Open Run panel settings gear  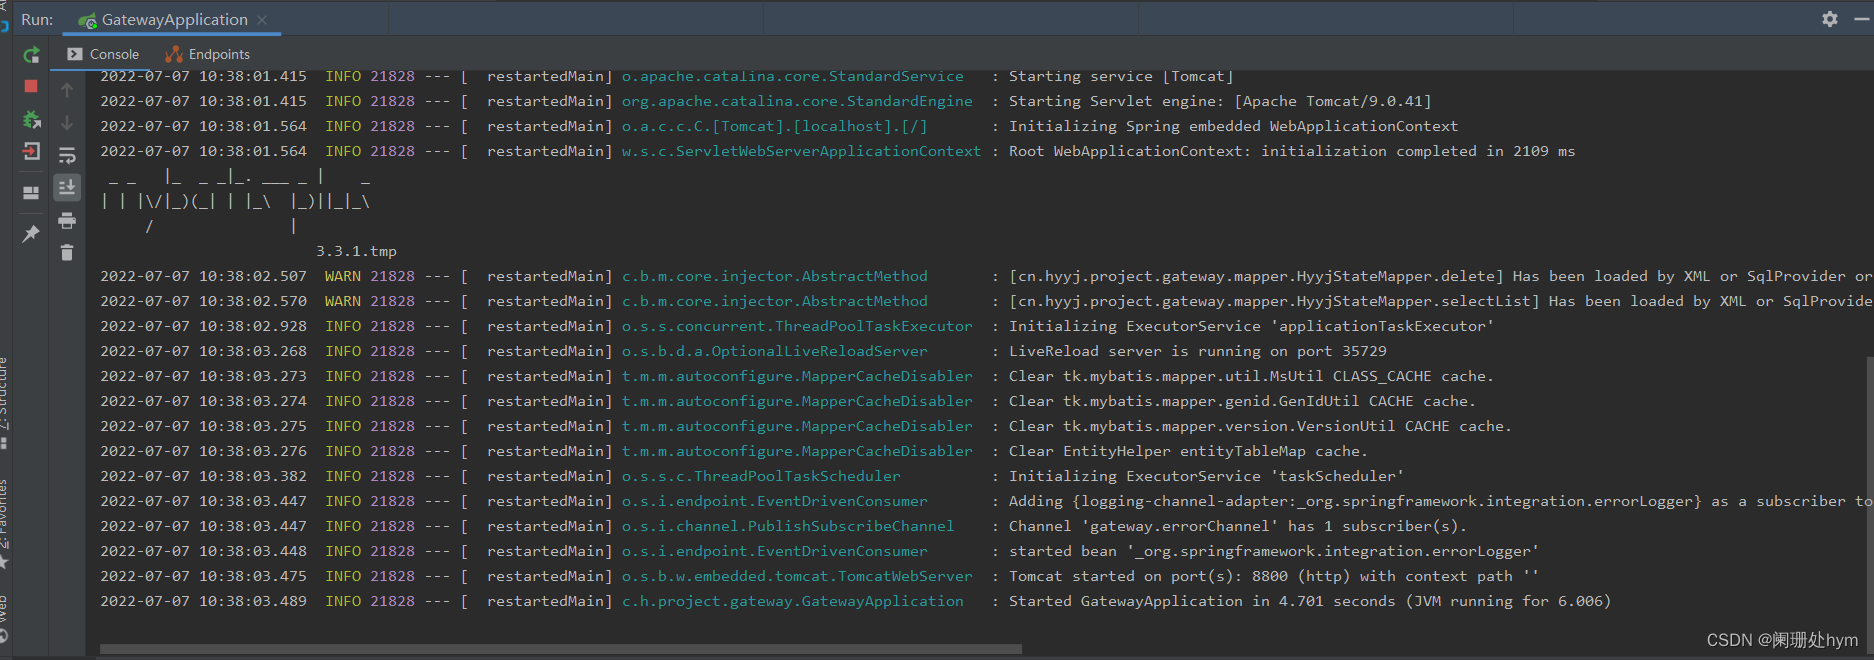(x=1830, y=19)
